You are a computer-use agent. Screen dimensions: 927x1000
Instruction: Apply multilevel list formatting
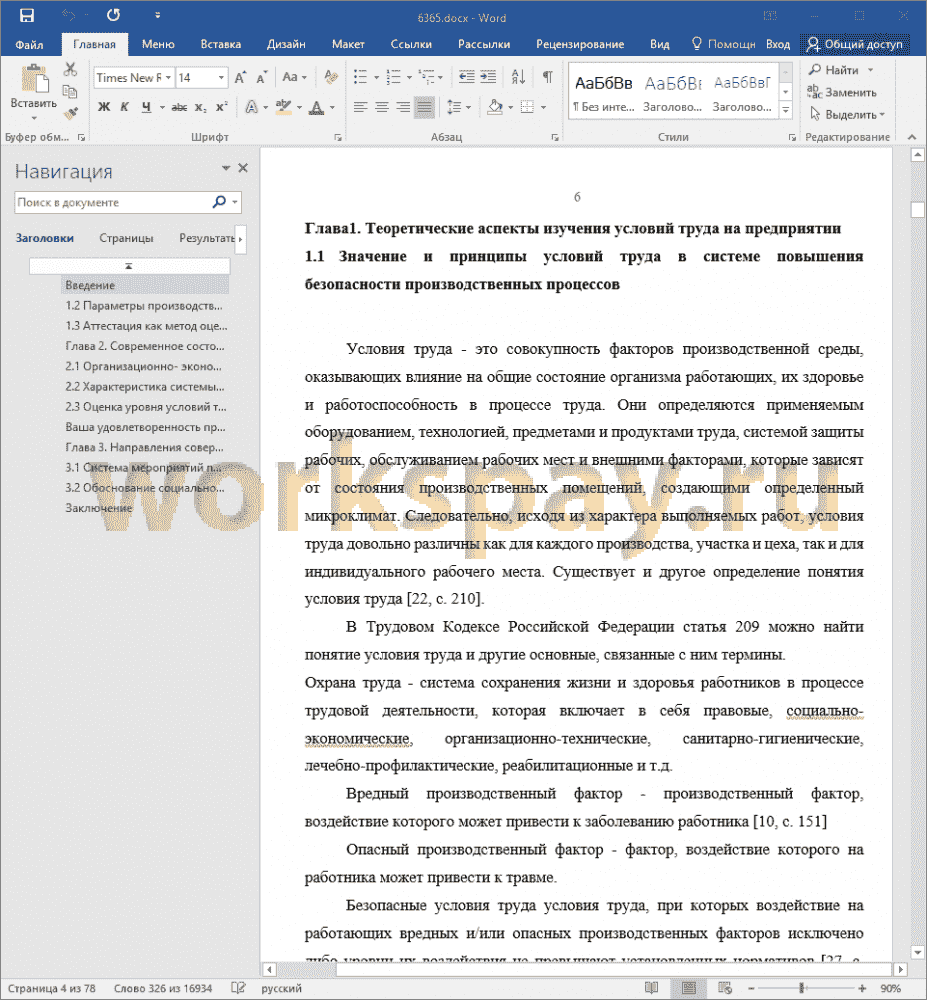tap(426, 77)
